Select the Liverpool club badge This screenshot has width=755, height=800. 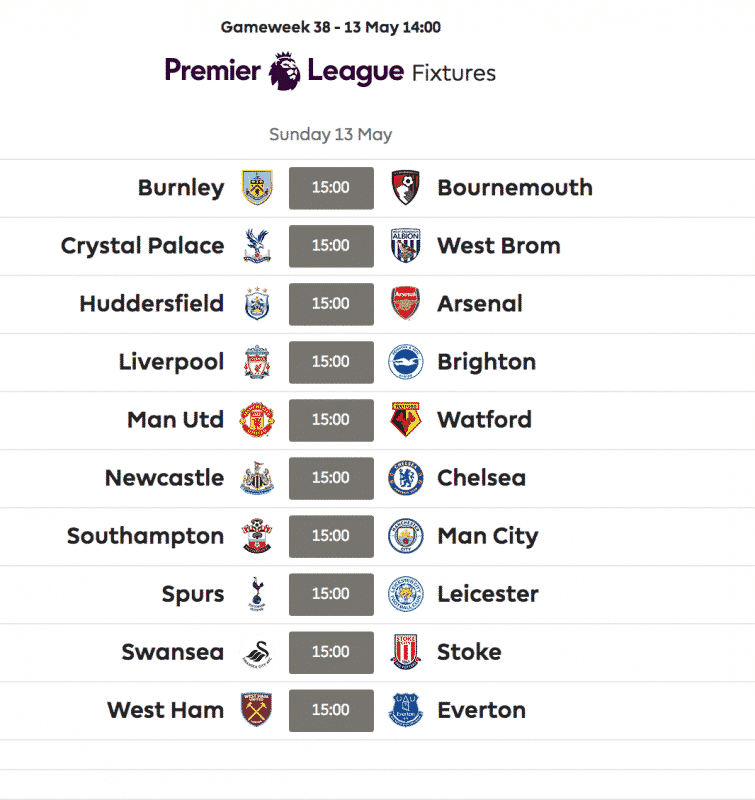click(x=257, y=362)
